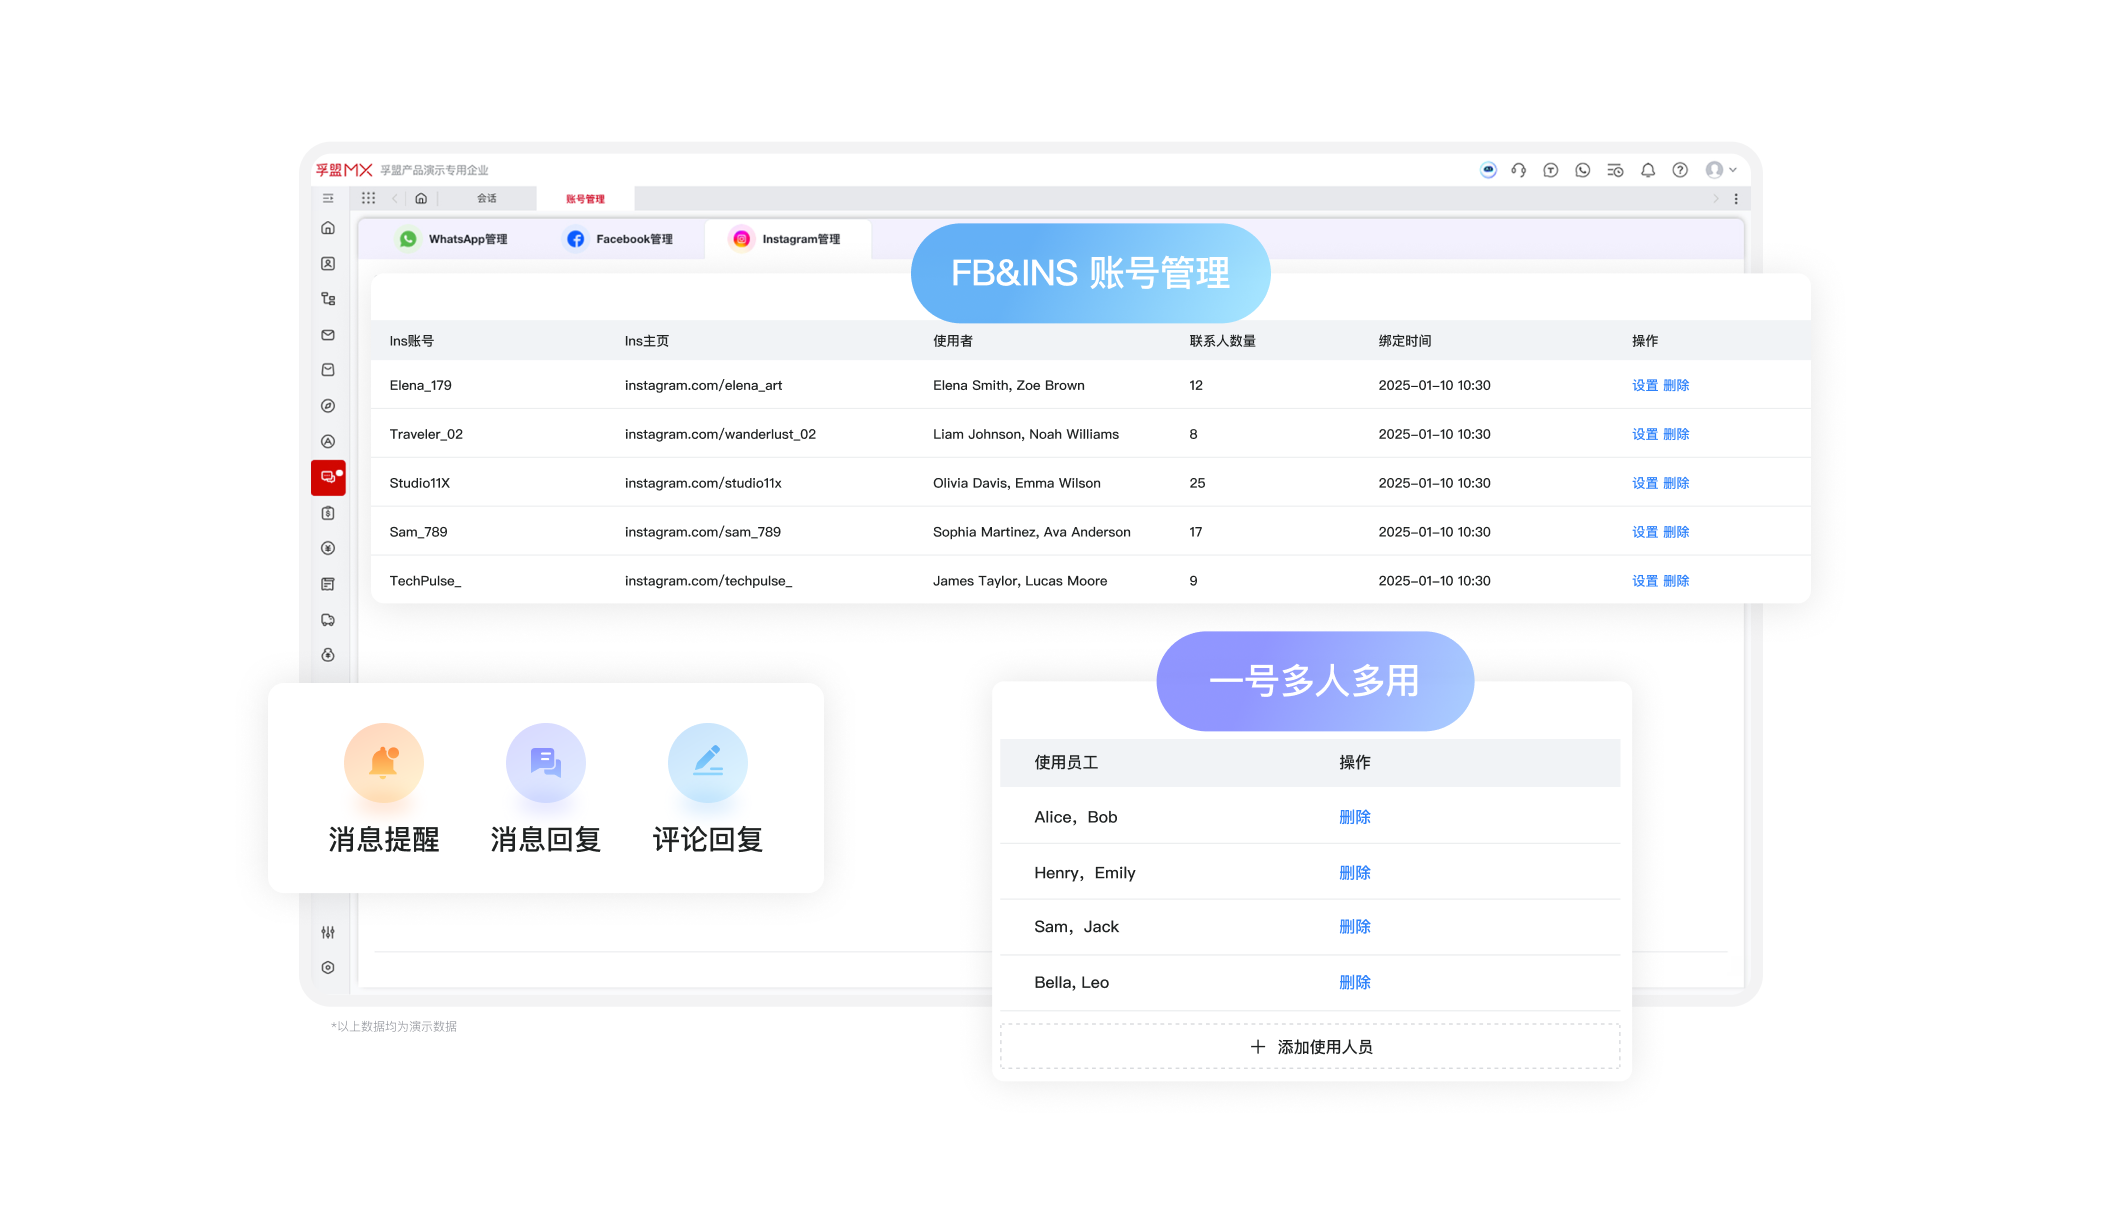
Task: Click 设置 for the Elena_179 account
Action: (1644, 385)
